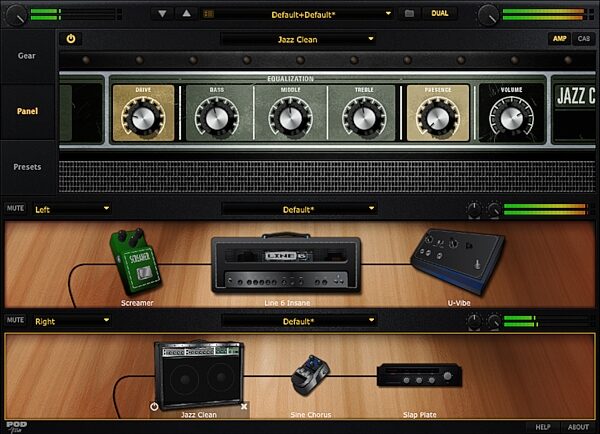The height and width of the screenshot is (434, 600).
Task: Click the Screamer label text
Action: pyautogui.click(x=137, y=303)
